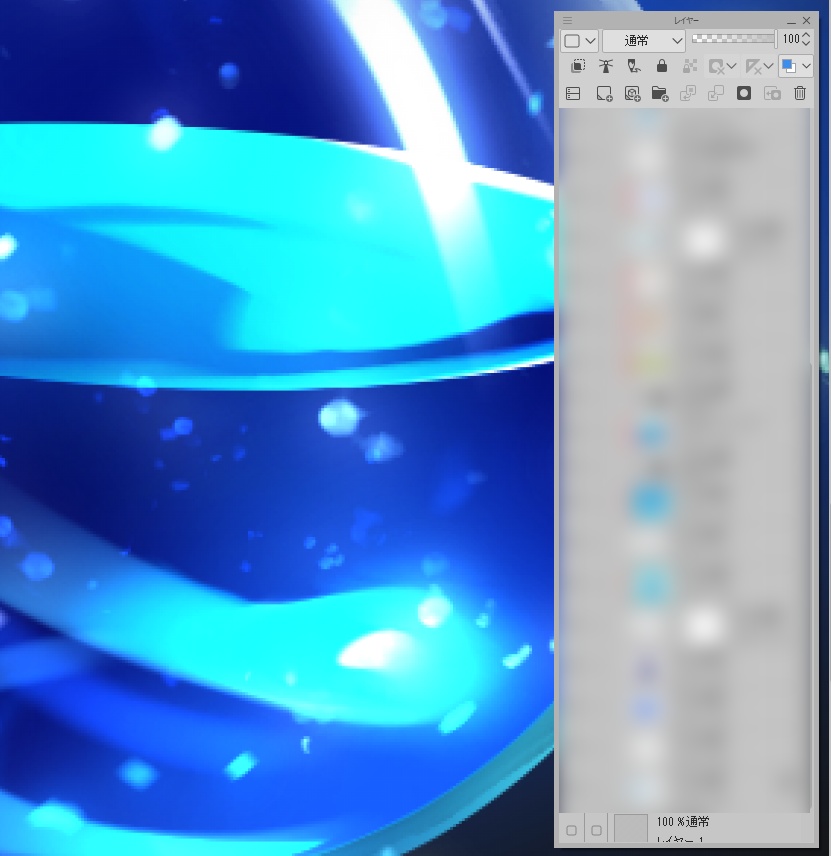This screenshot has width=831, height=856.
Task: Open the Layer panel hamburger menu
Action: click(x=567, y=20)
